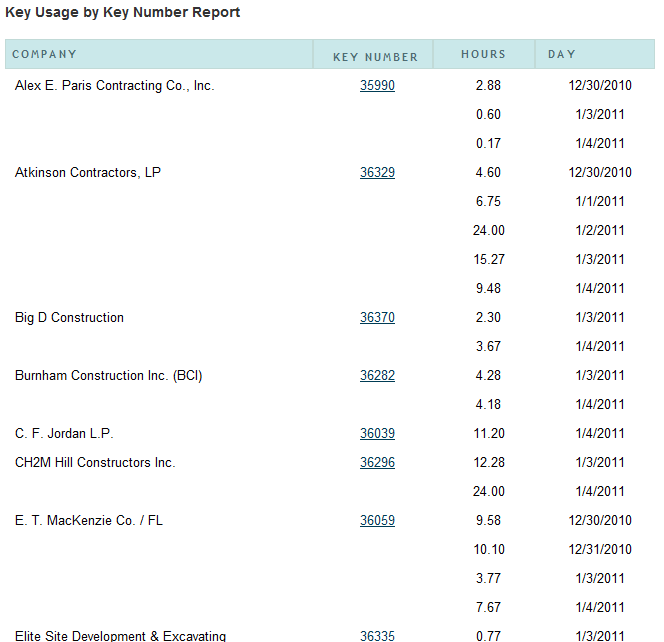View details for key number 36059
Viewport: 664px width, 642px height.
pos(377,521)
